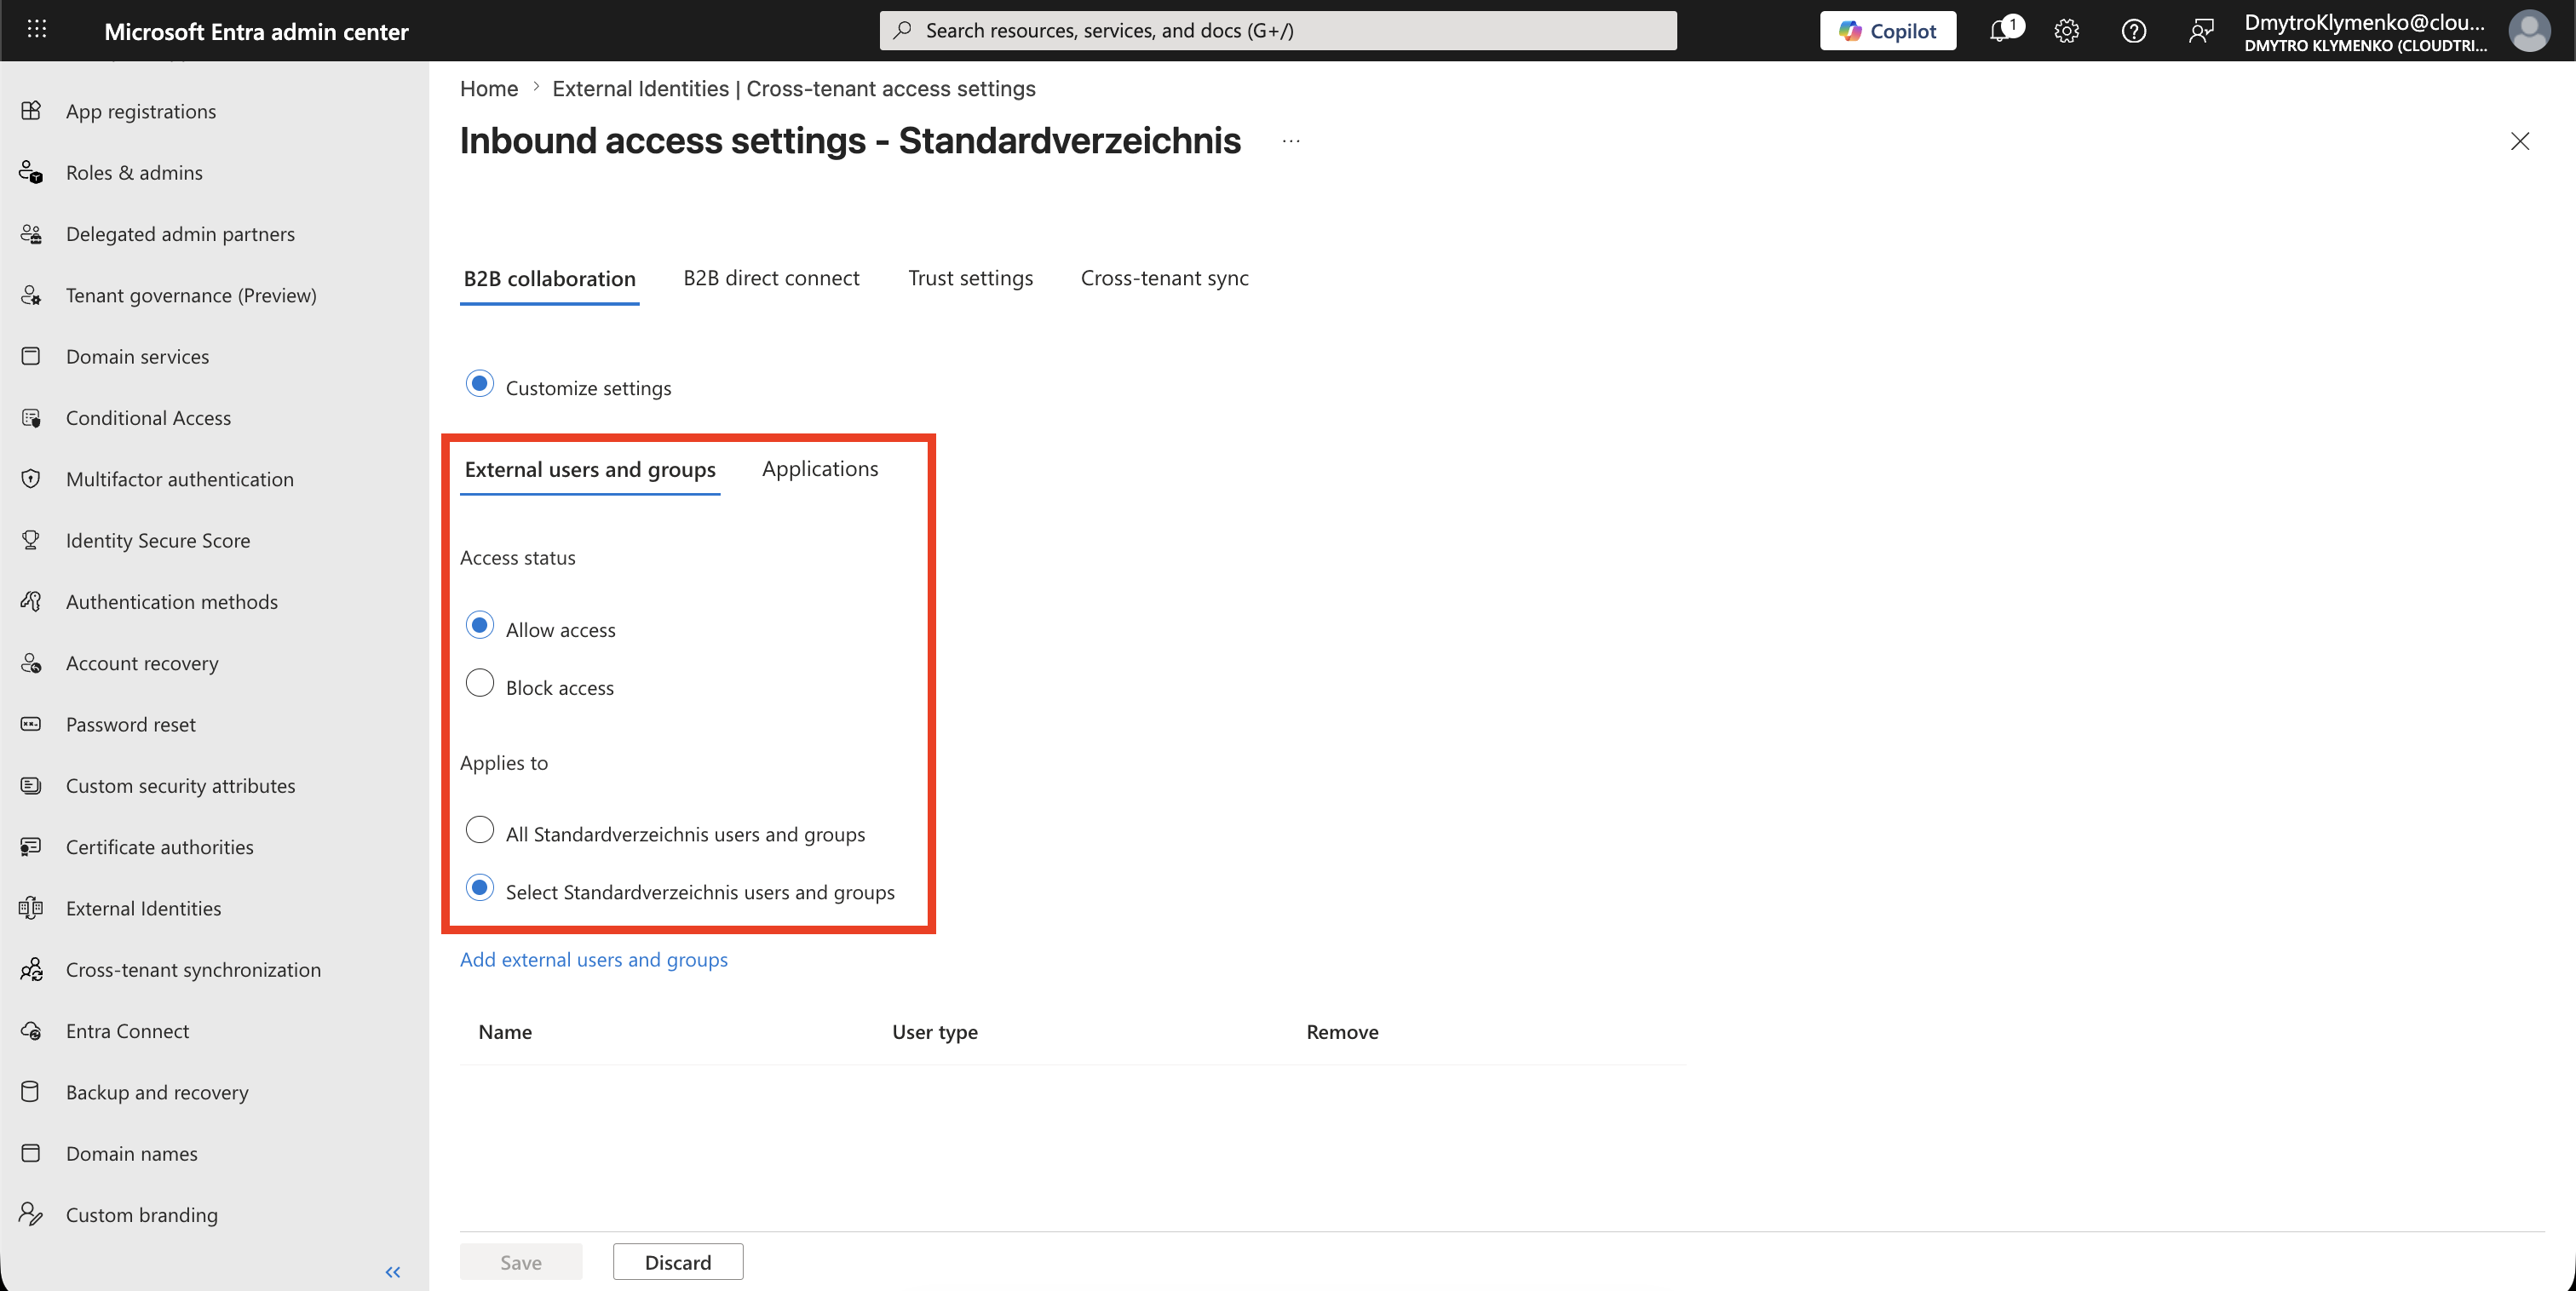The height and width of the screenshot is (1291, 2576).
Task: Open the help question mark icon
Action: [x=2134, y=31]
